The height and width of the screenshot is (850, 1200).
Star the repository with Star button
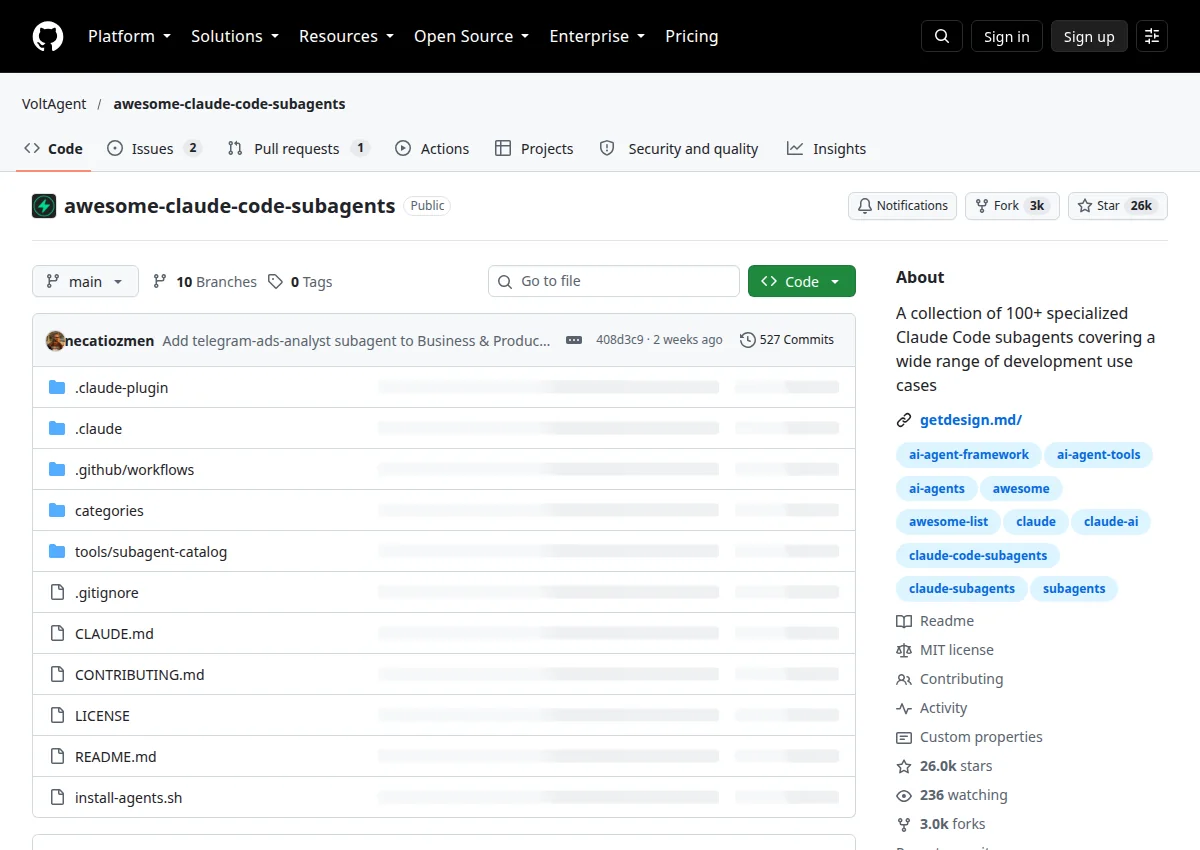pos(1118,206)
